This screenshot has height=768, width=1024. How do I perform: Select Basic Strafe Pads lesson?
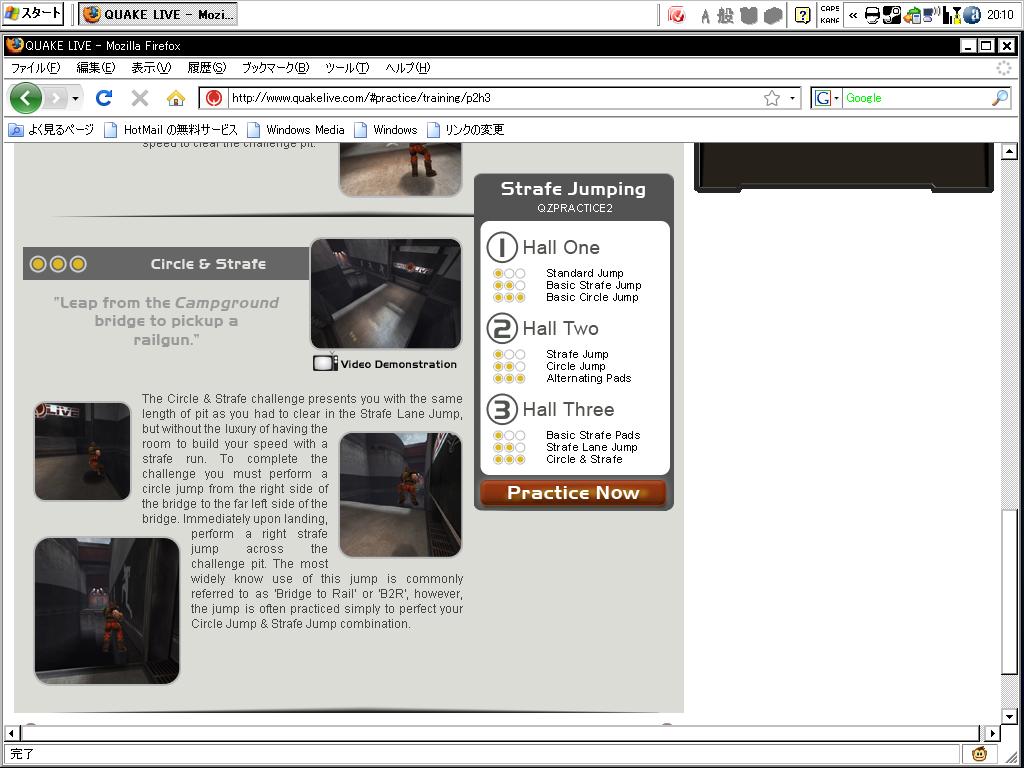tap(593, 435)
